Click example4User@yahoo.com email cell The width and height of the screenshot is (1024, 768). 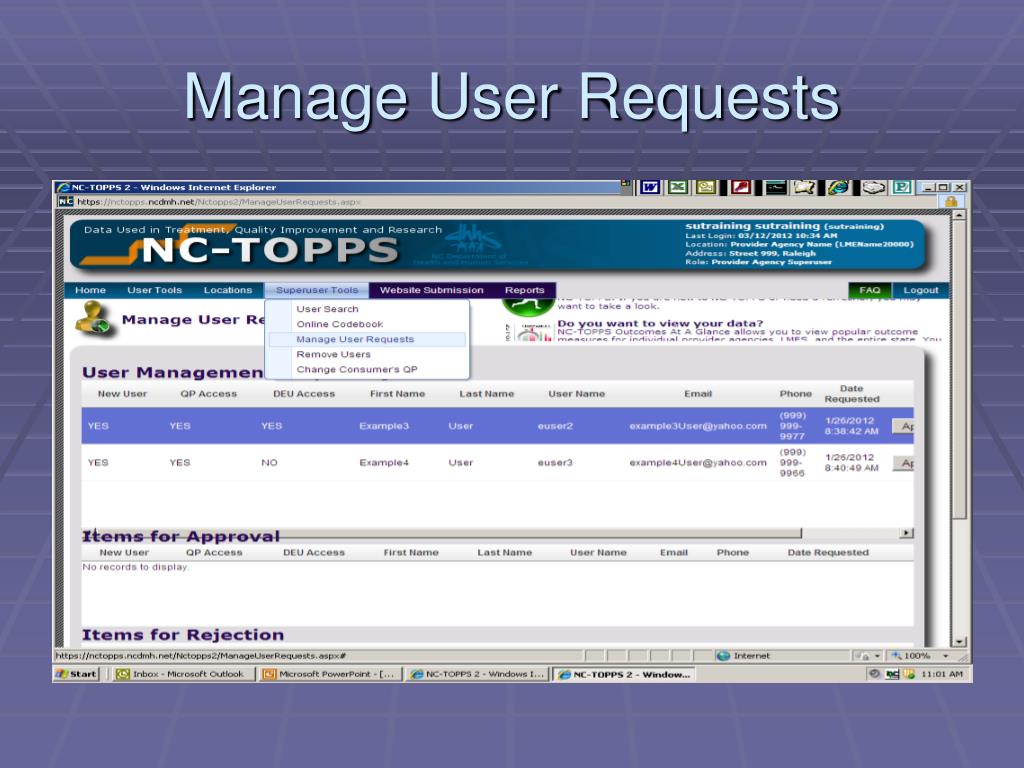(x=697, y=462)
